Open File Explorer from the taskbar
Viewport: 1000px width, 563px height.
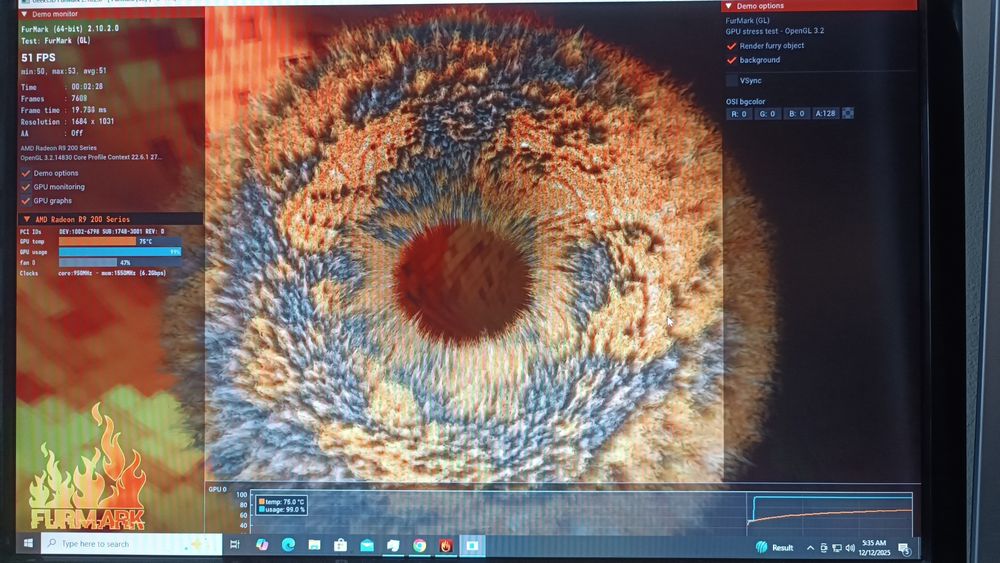(314, 545)
